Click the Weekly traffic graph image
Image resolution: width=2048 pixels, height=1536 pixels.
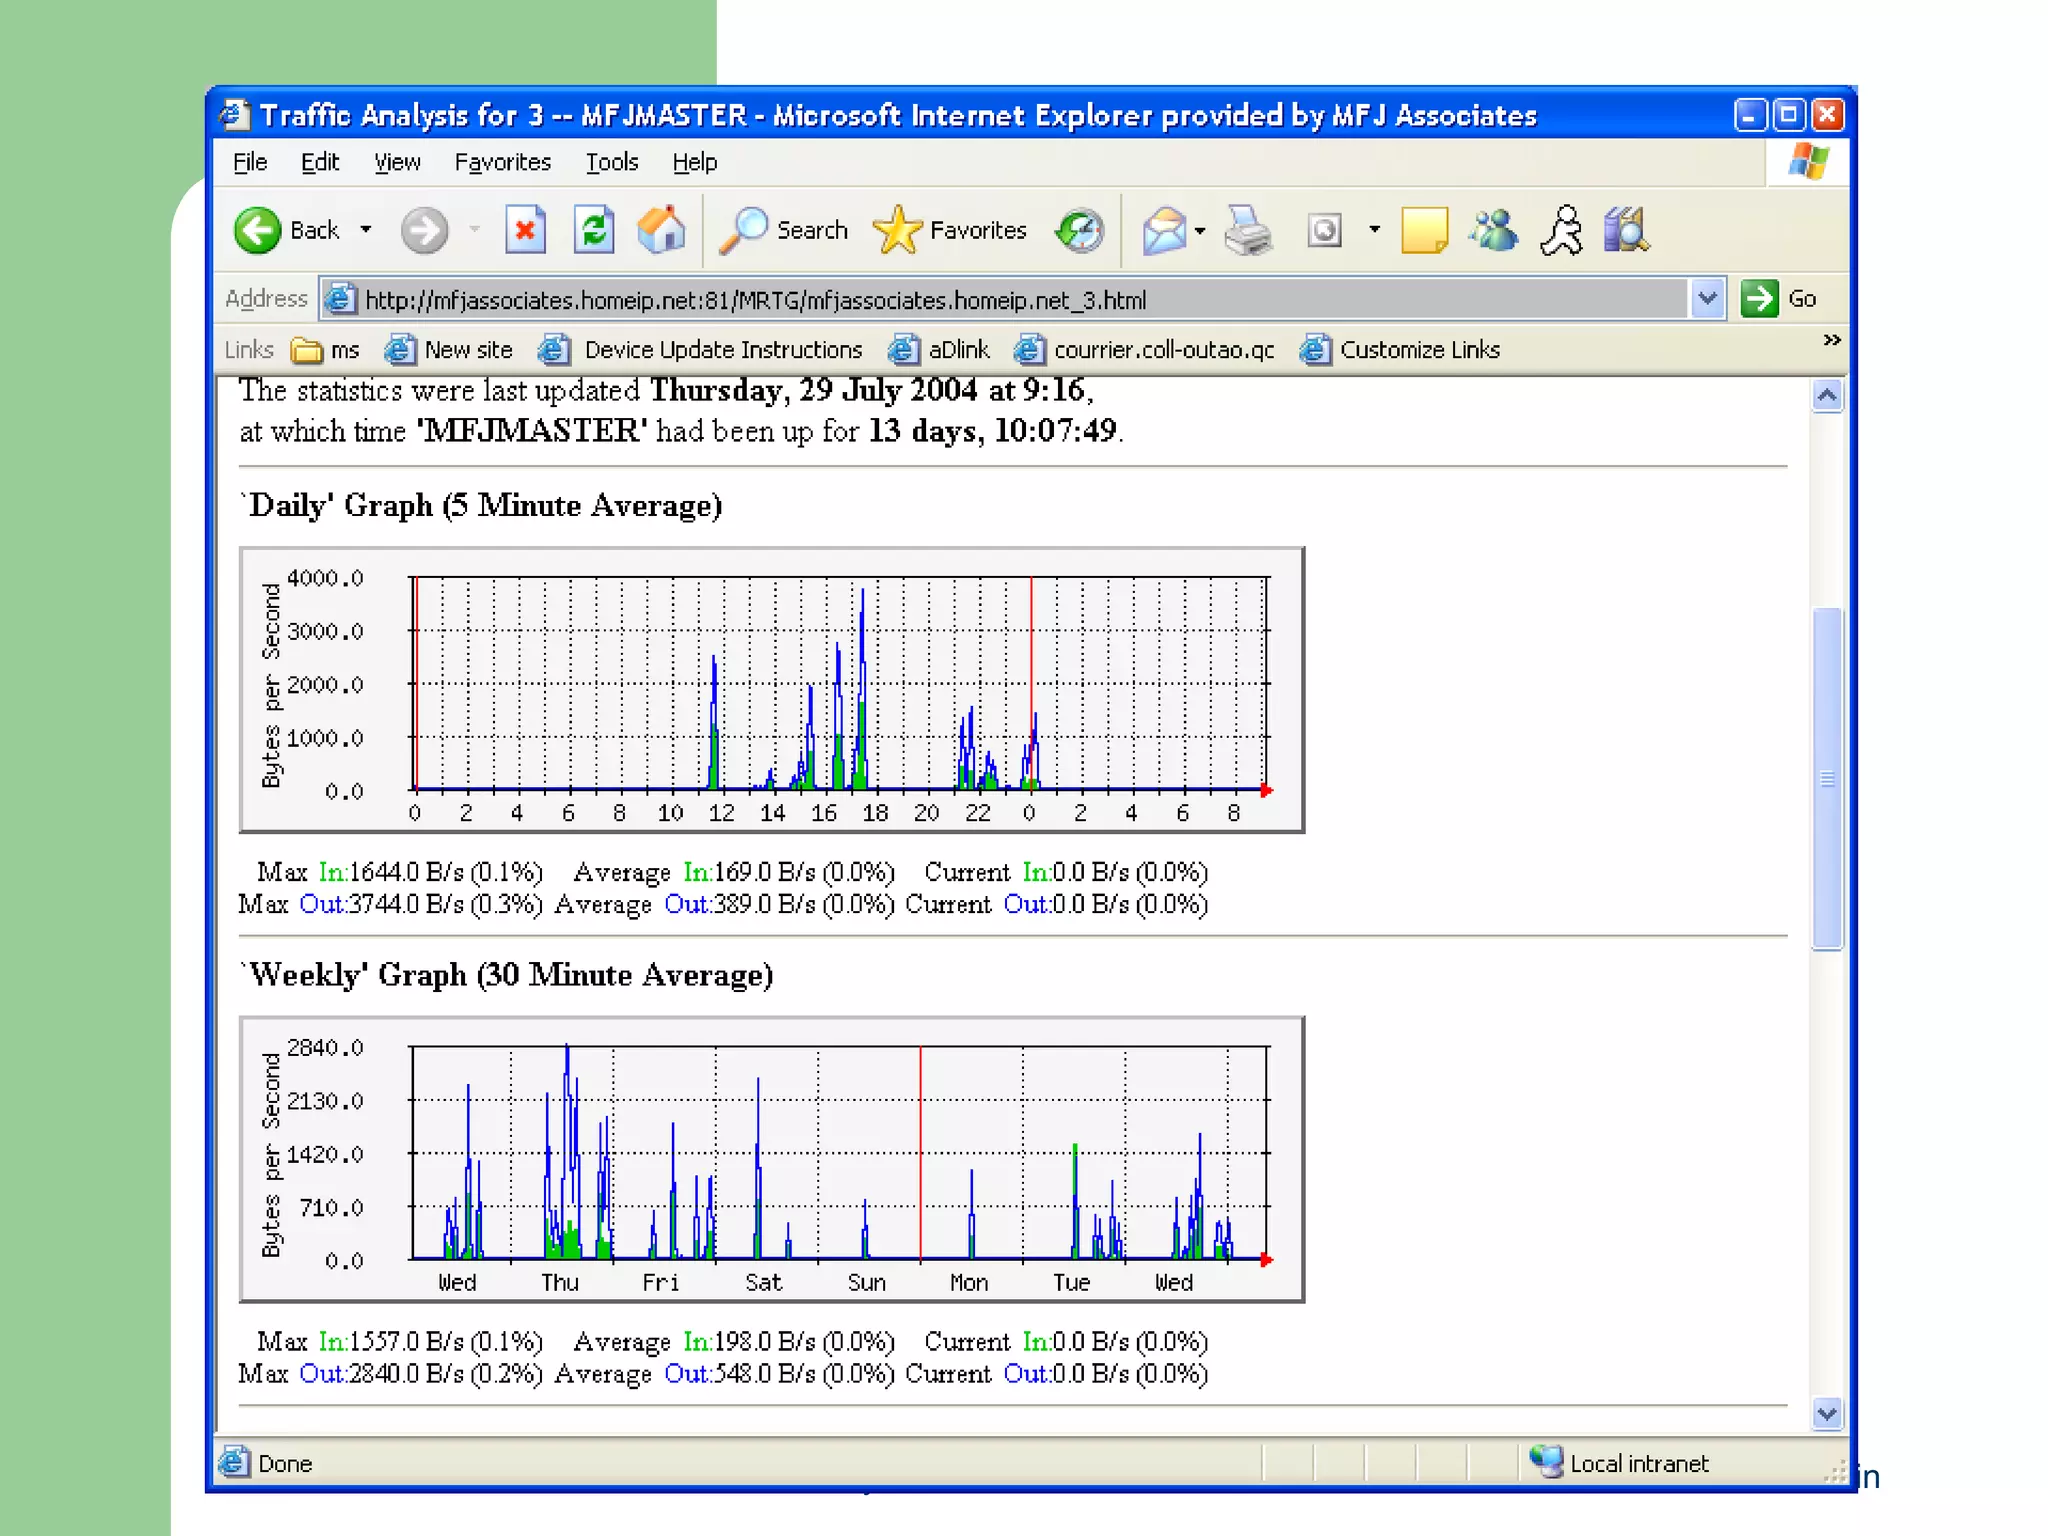click(x=772, y=1159)
